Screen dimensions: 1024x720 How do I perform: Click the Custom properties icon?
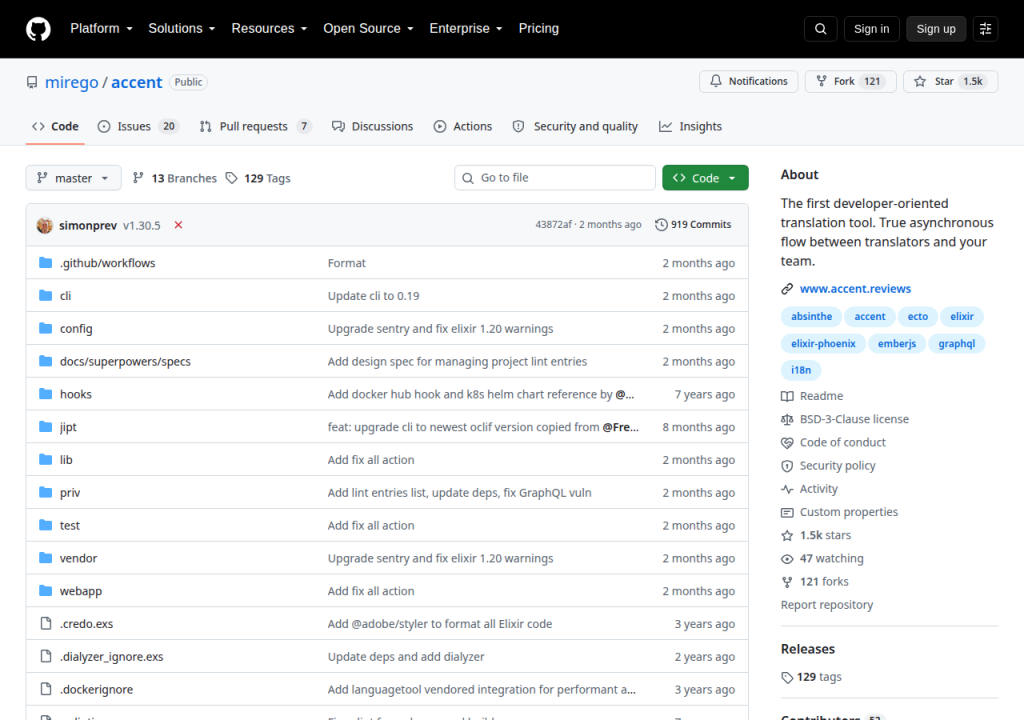pyautogui.click(x=787, y=512)
